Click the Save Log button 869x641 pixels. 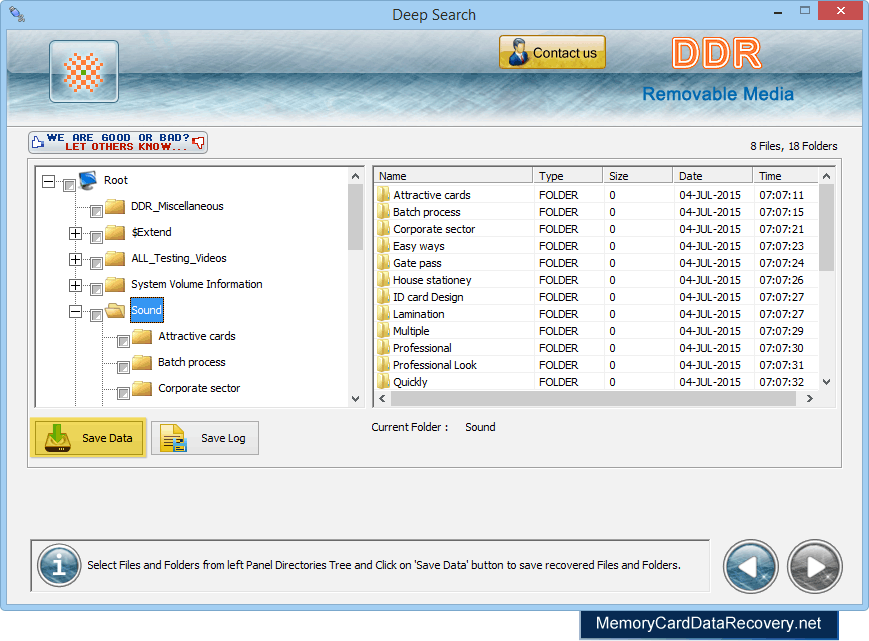(x=205, y=438)
